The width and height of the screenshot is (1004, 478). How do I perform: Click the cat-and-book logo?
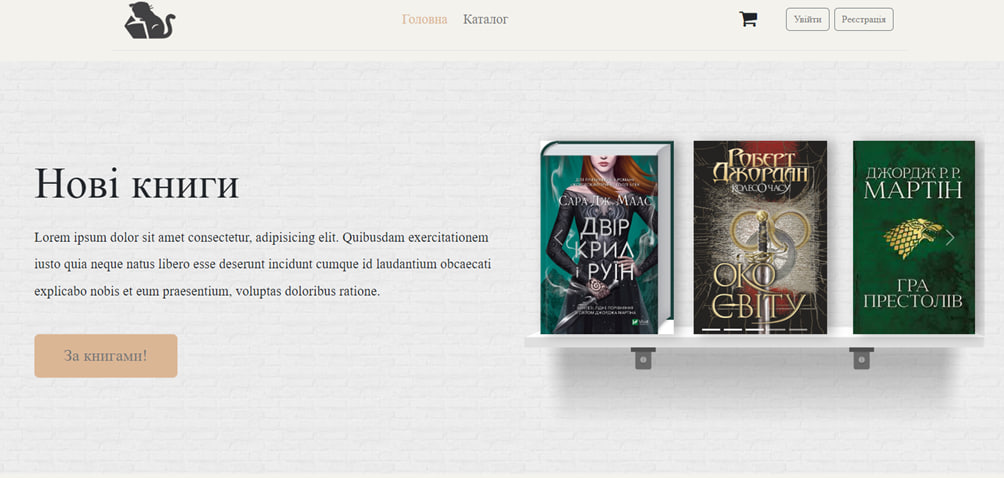[x=150, y=20]
